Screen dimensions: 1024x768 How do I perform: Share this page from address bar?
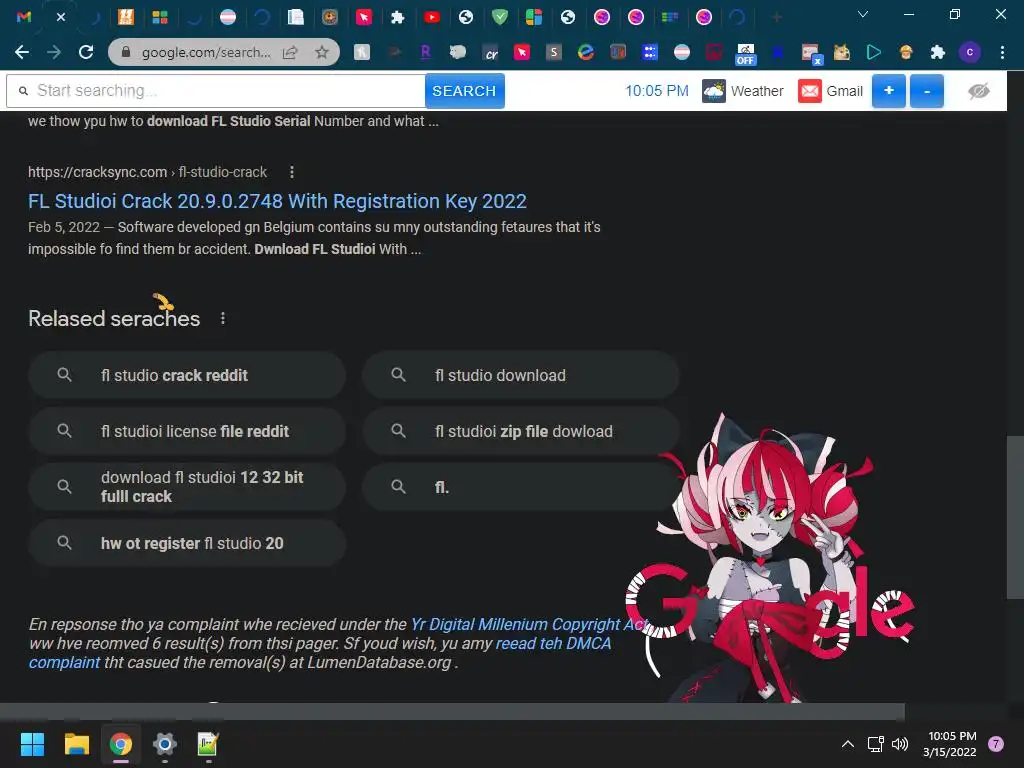(290, 52)
